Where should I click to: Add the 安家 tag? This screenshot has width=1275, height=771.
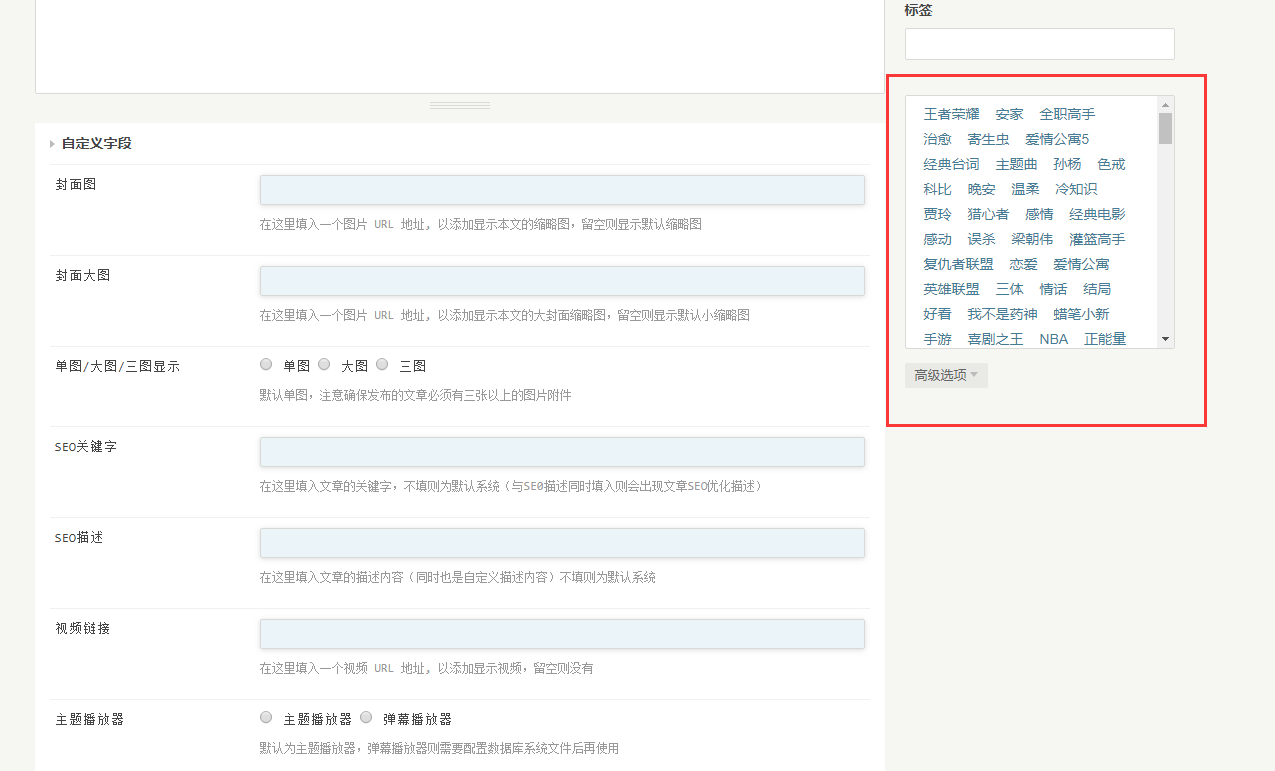coord(1009,114)
